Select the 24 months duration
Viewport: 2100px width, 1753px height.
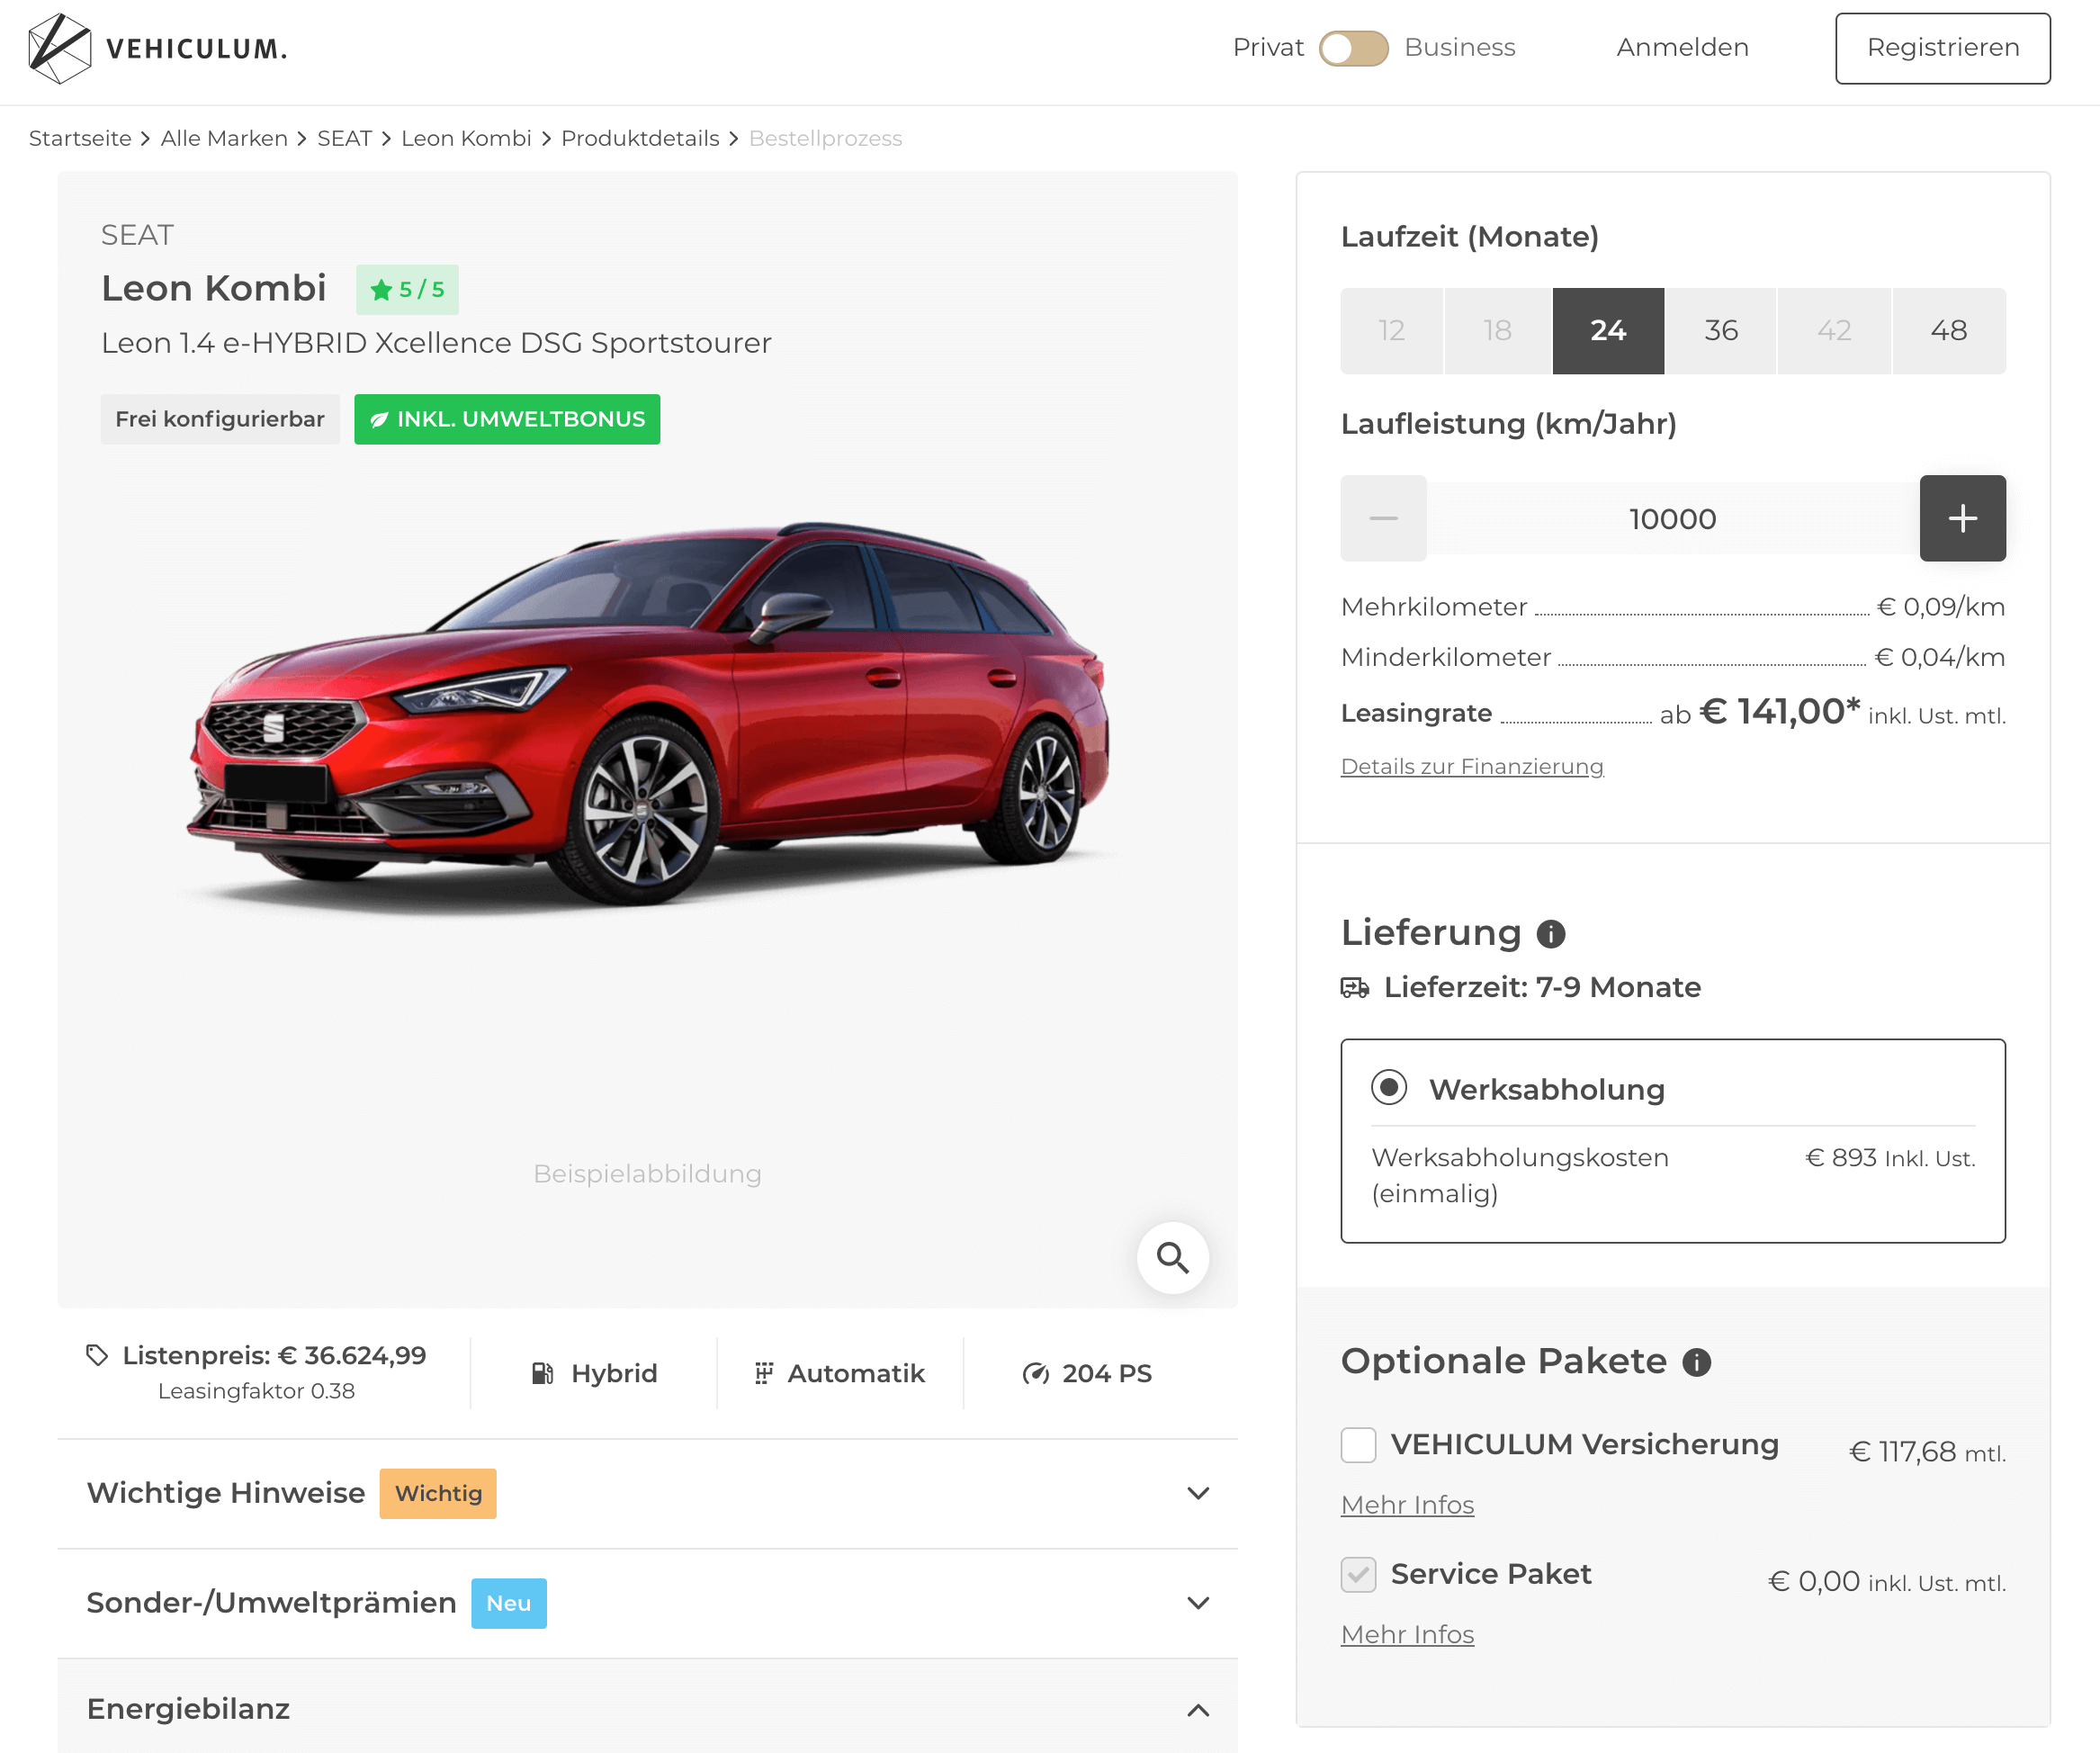[x=1608, y=331]
